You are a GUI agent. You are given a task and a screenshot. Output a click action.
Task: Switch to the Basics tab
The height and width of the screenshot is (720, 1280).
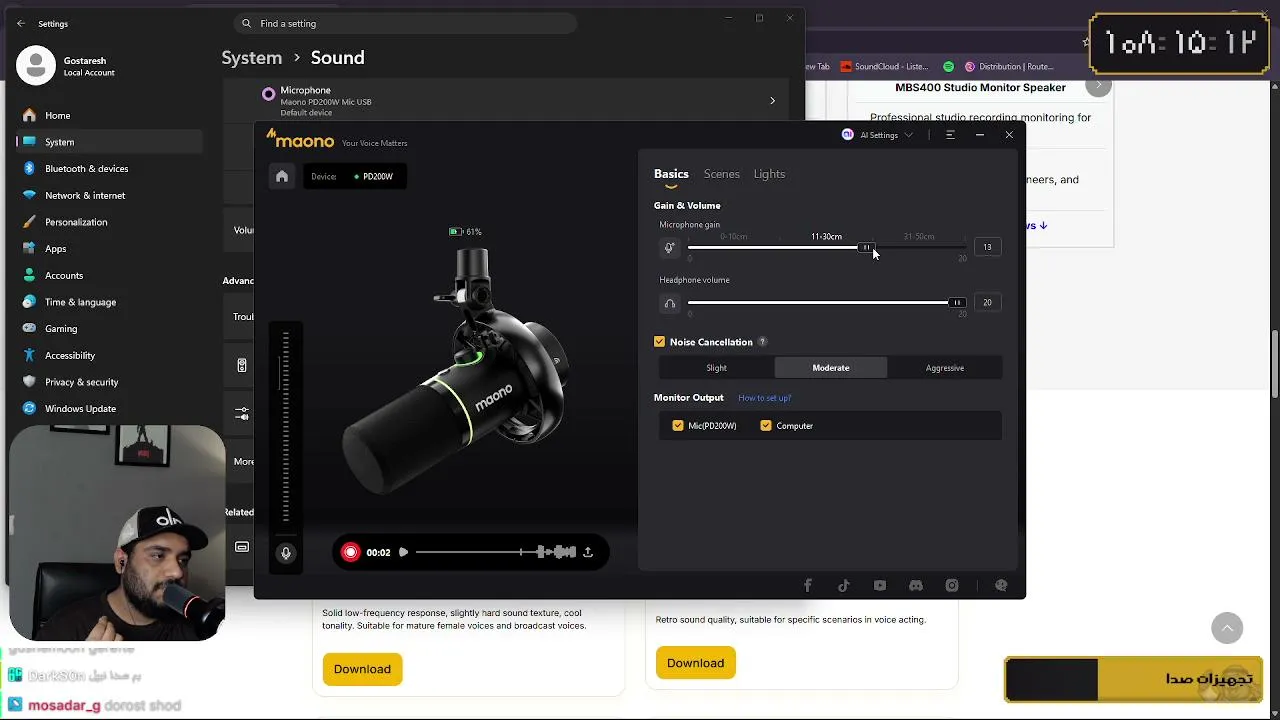tap(671, 174)
